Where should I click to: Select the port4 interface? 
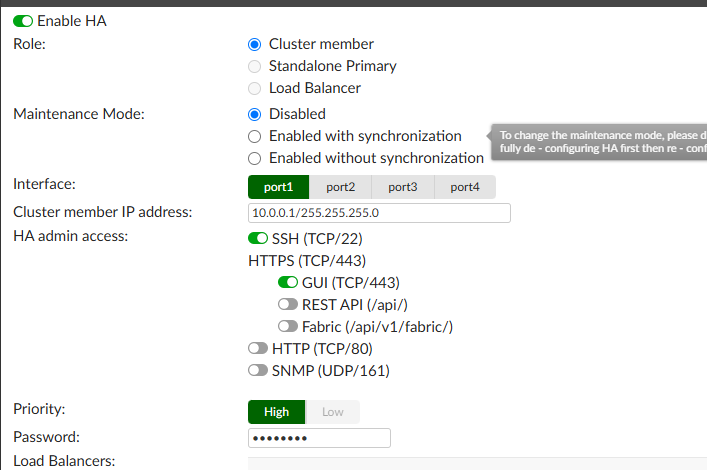click(465, 187)
